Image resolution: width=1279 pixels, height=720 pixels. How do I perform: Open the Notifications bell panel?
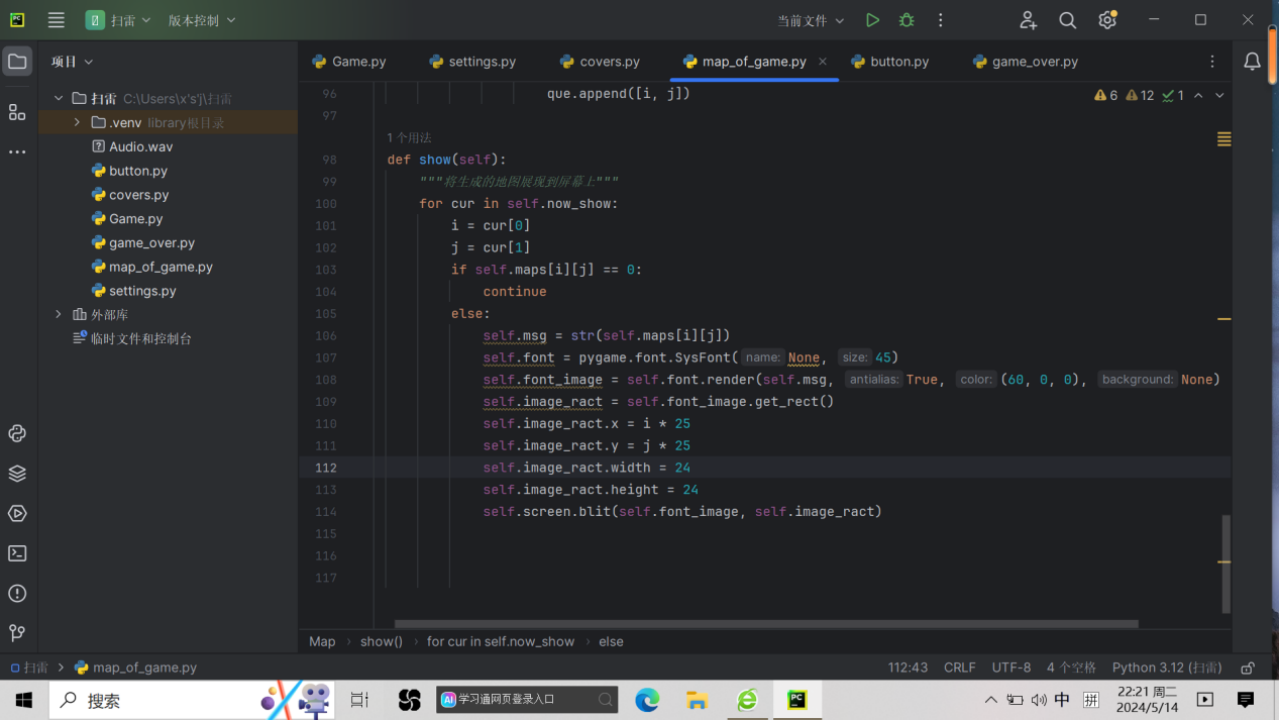[x=1252, y=61]
